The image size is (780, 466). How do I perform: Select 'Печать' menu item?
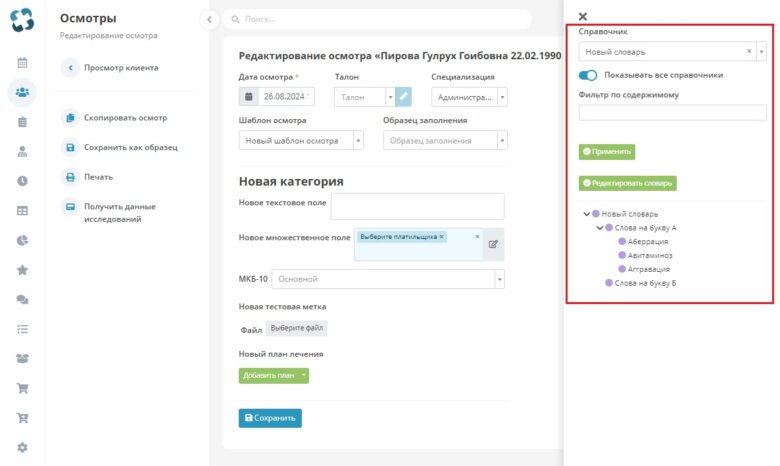click(98, 177)
